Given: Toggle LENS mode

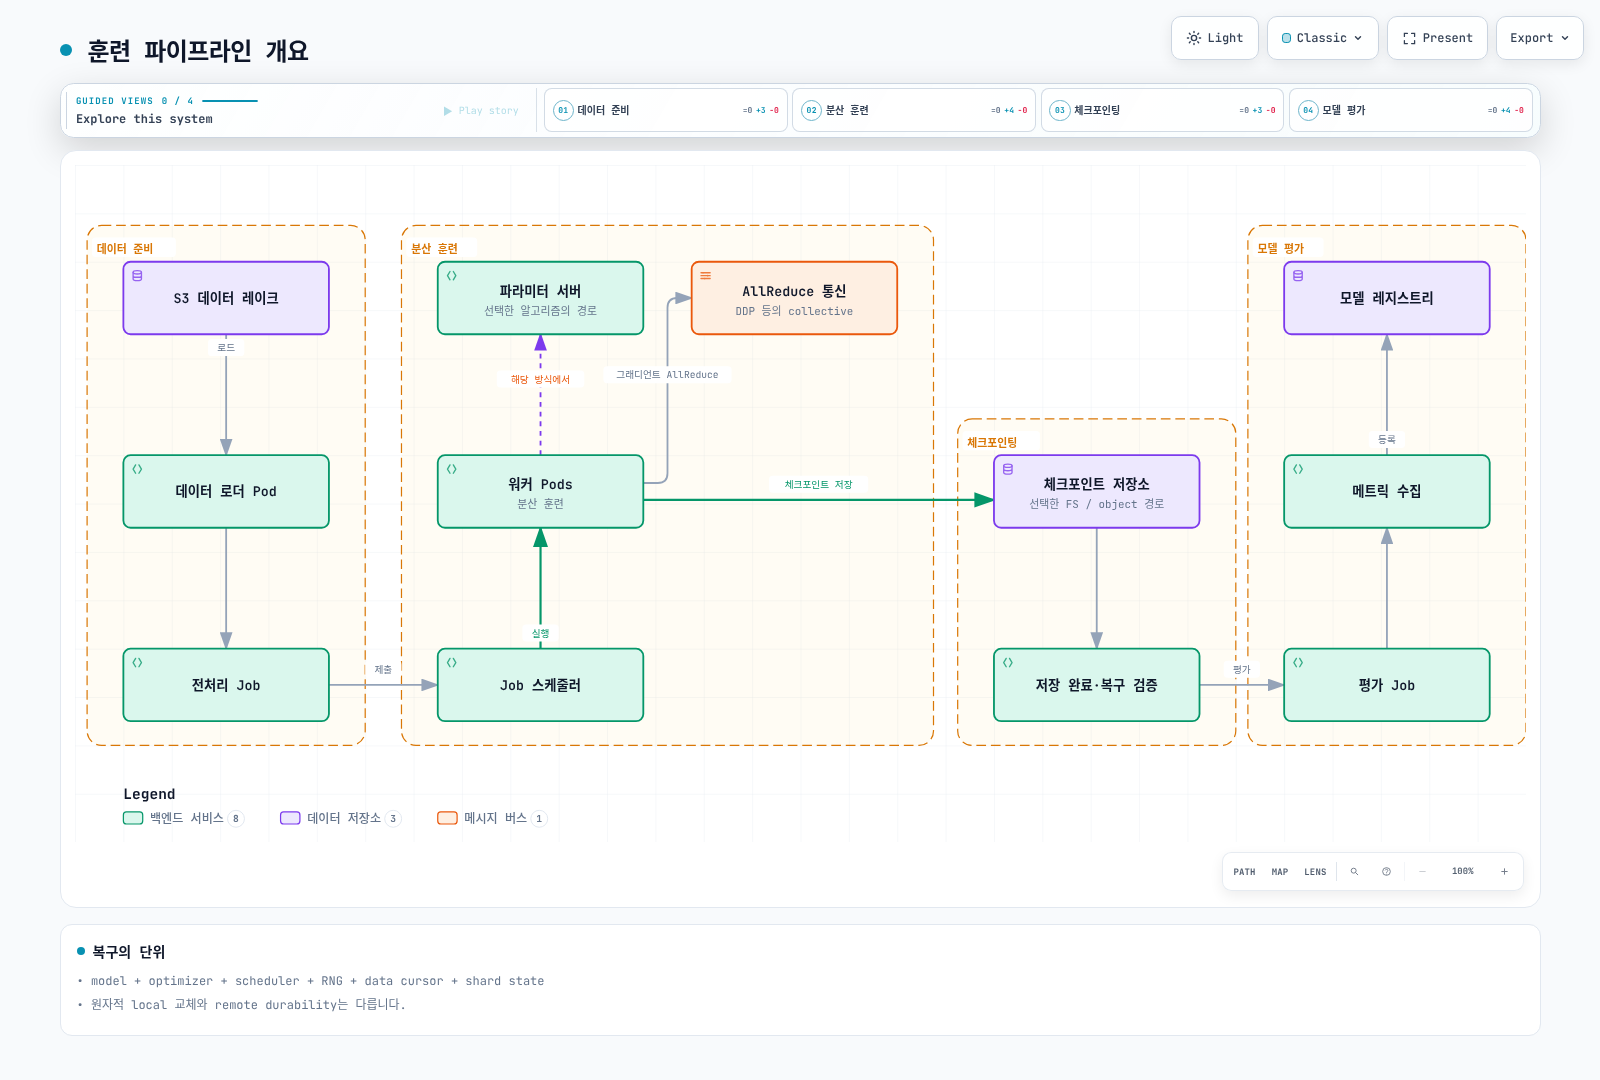Looking at the screenshot, I should click(1315, 872).
